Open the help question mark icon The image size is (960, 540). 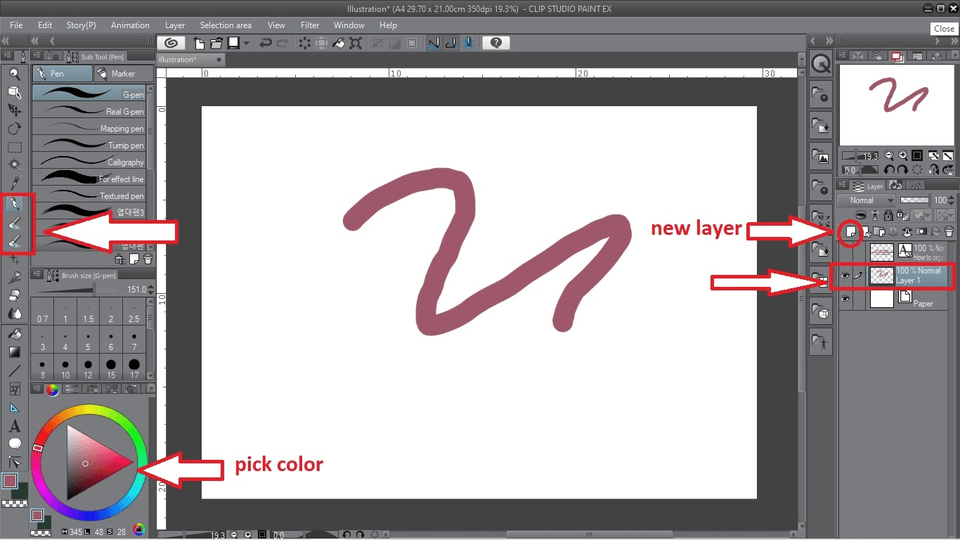496,43
